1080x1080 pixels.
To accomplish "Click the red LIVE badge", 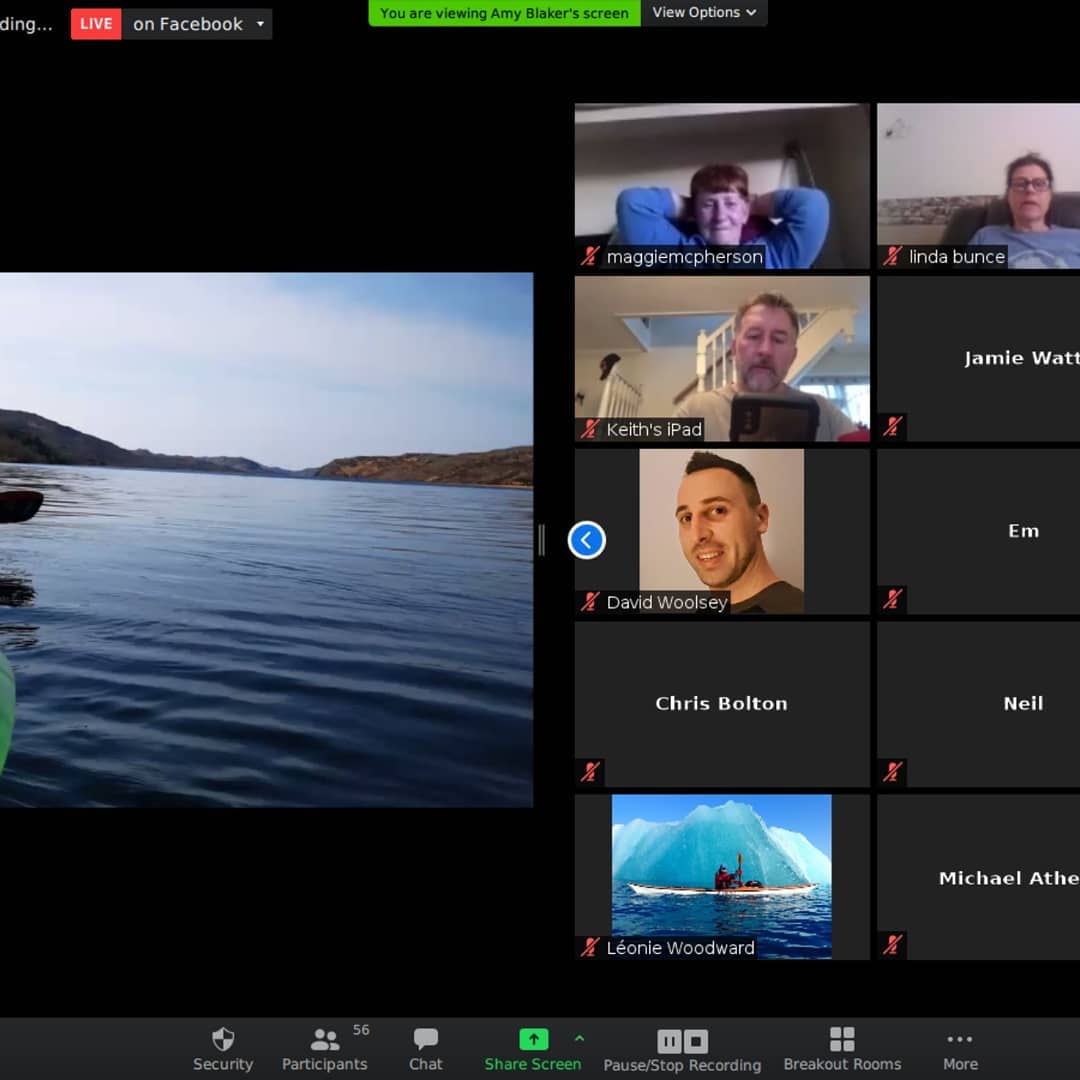I will [x=96, y=24].
